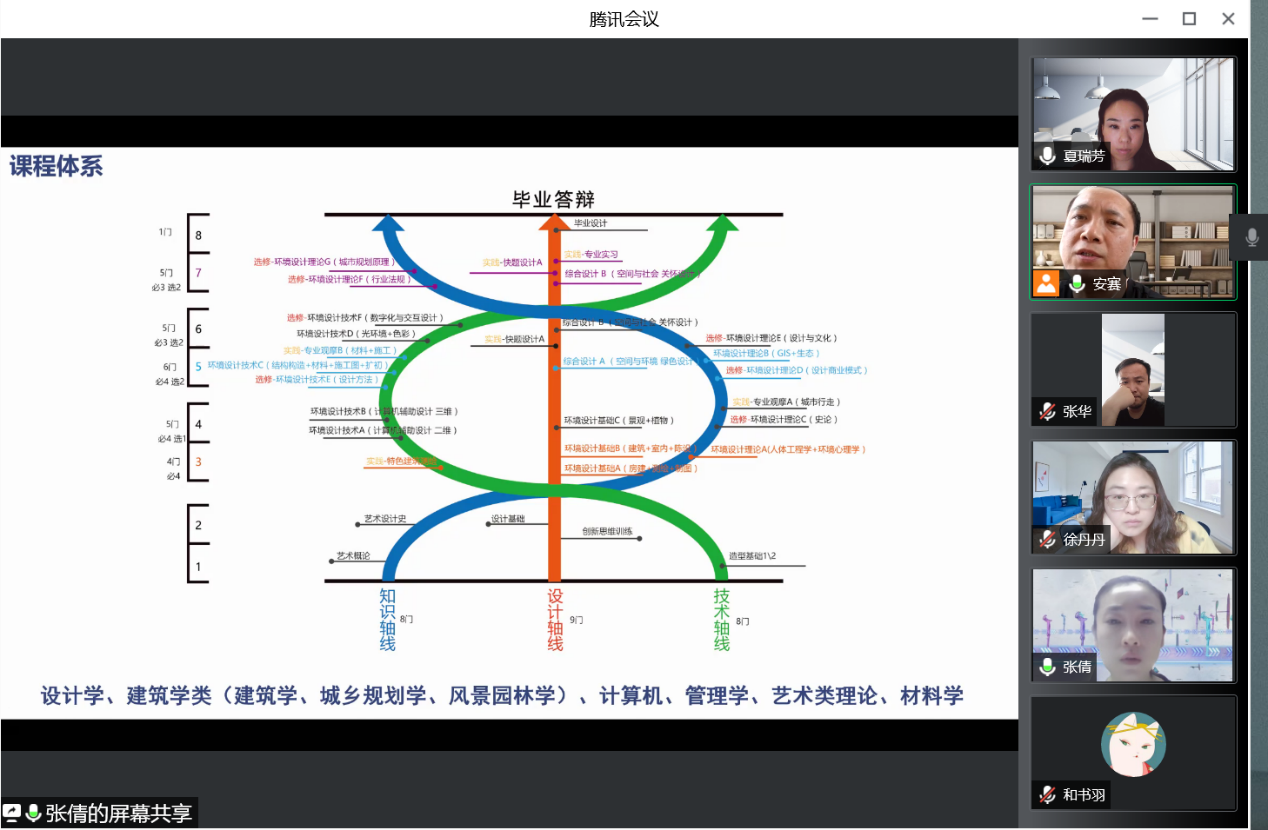Click 张华's muted microphone icon
Screen dimensions: 1268x830
tap(1047, 411)
